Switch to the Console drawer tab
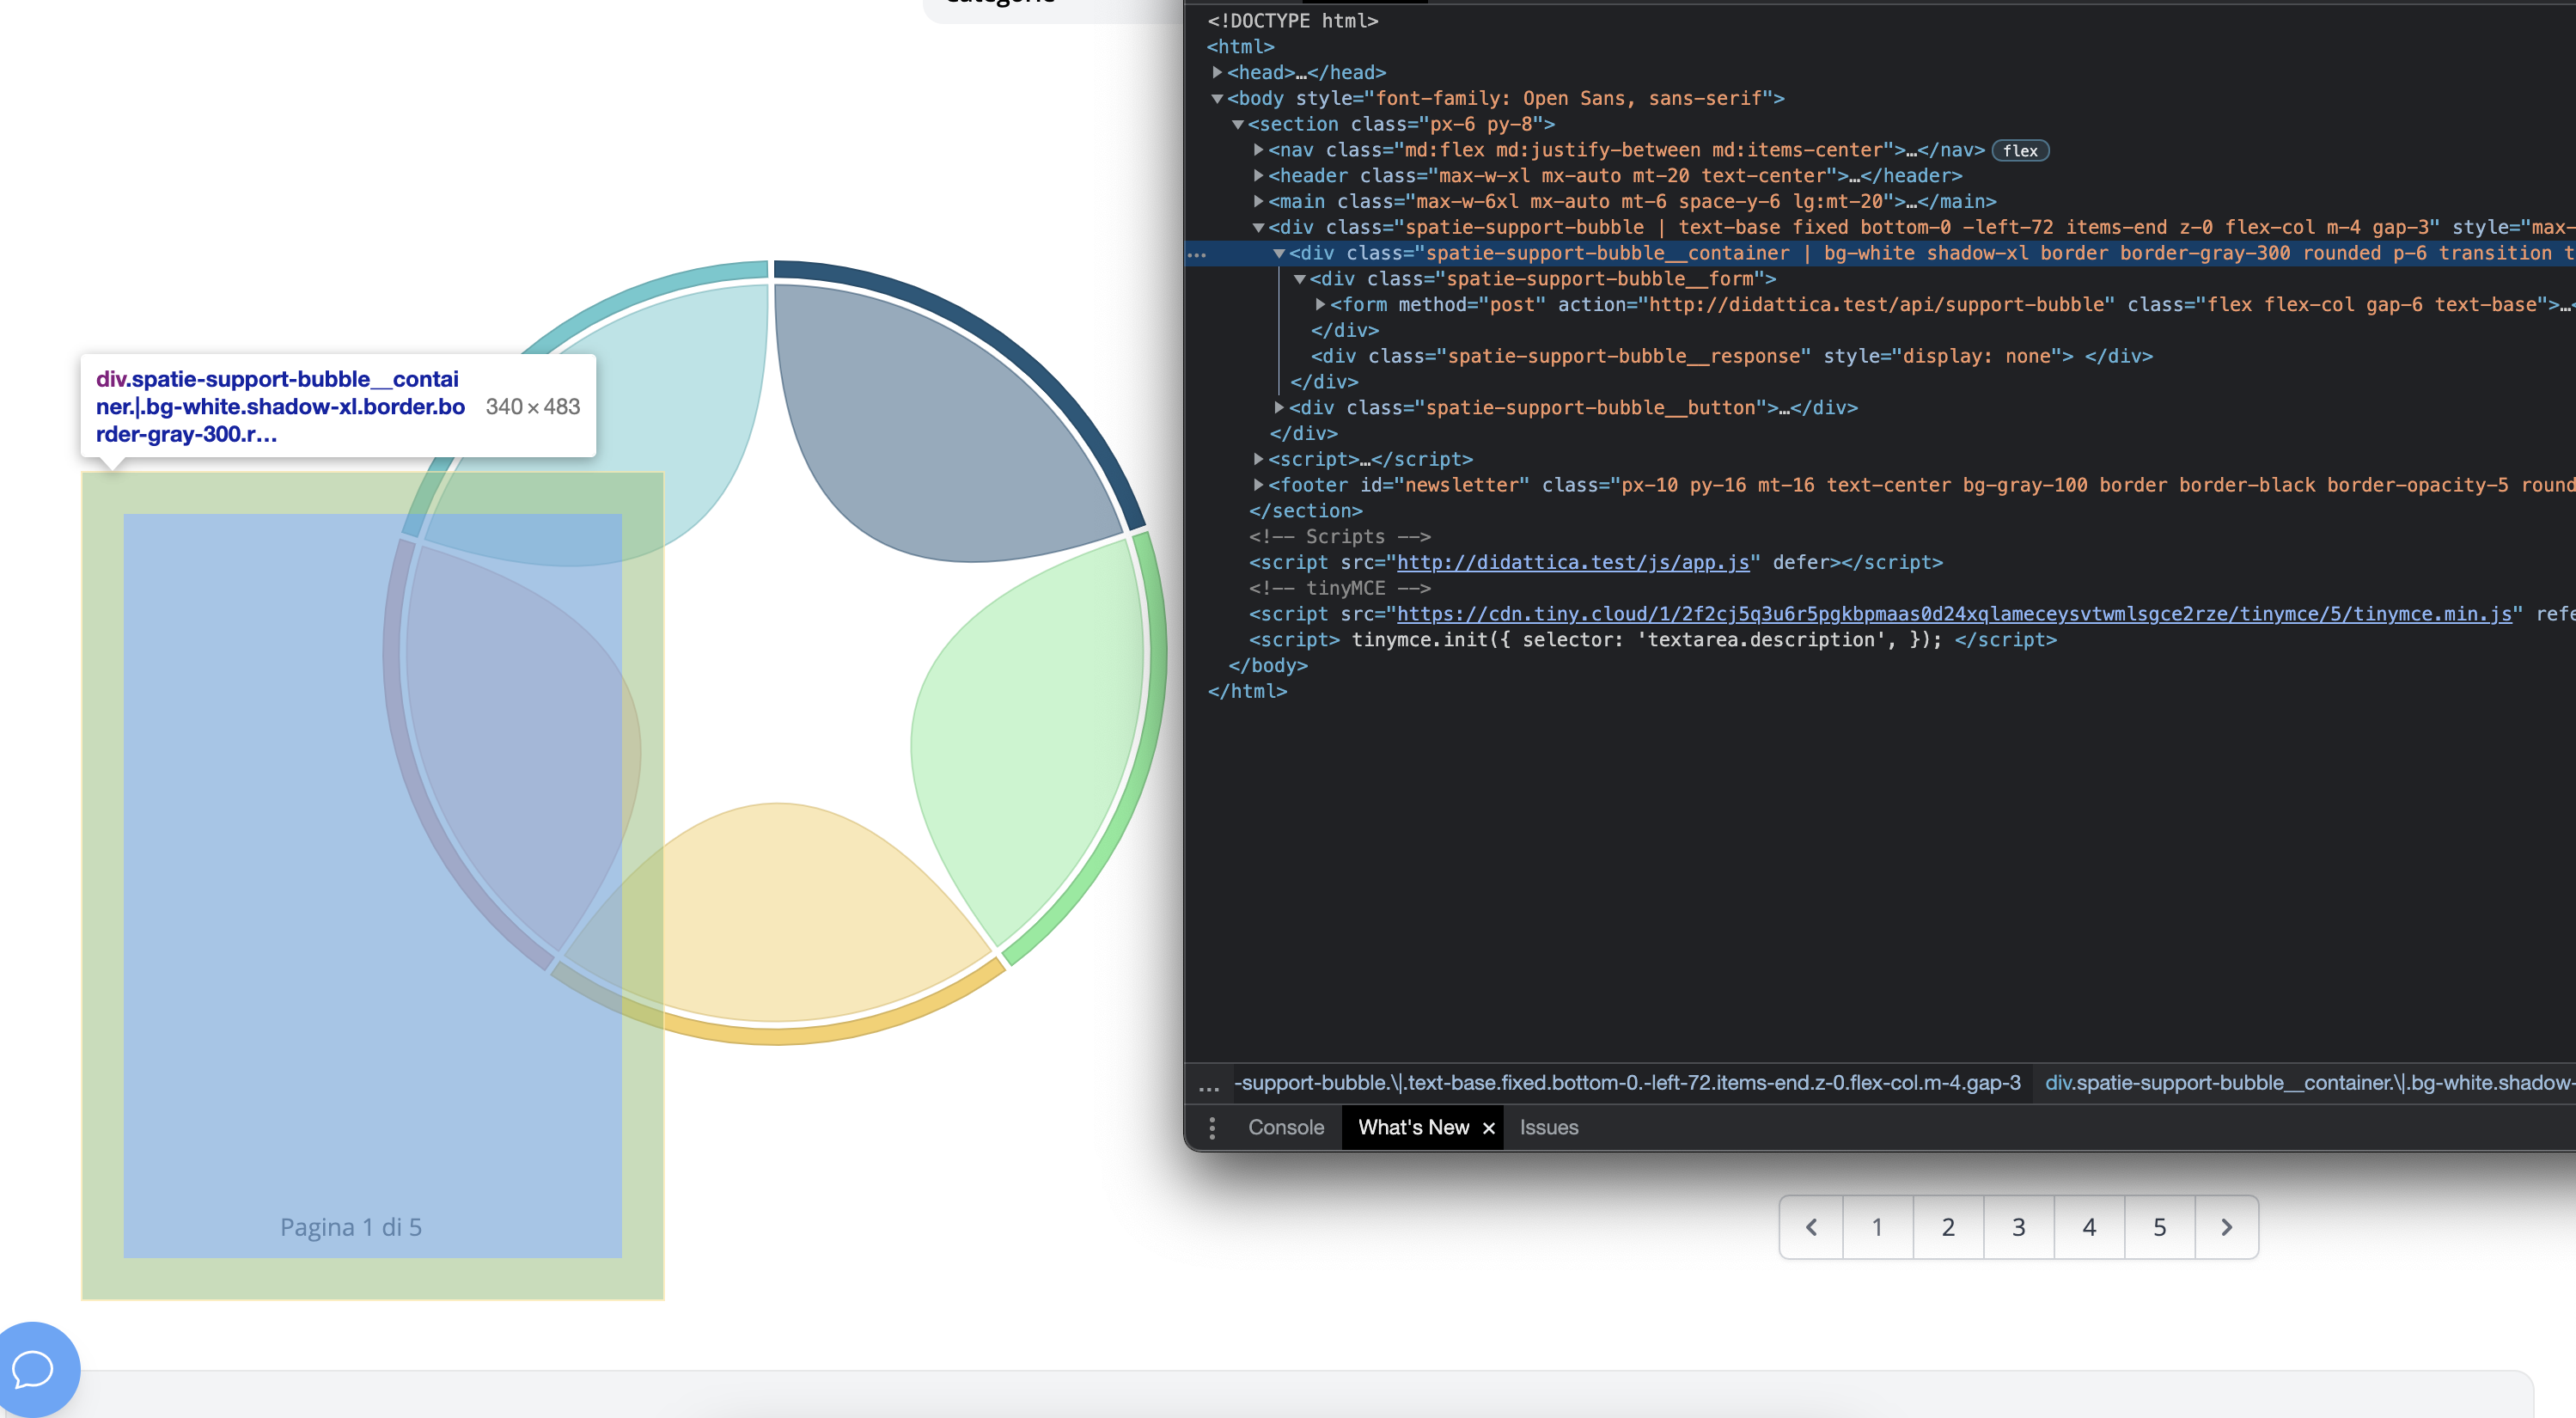 1286,1128
